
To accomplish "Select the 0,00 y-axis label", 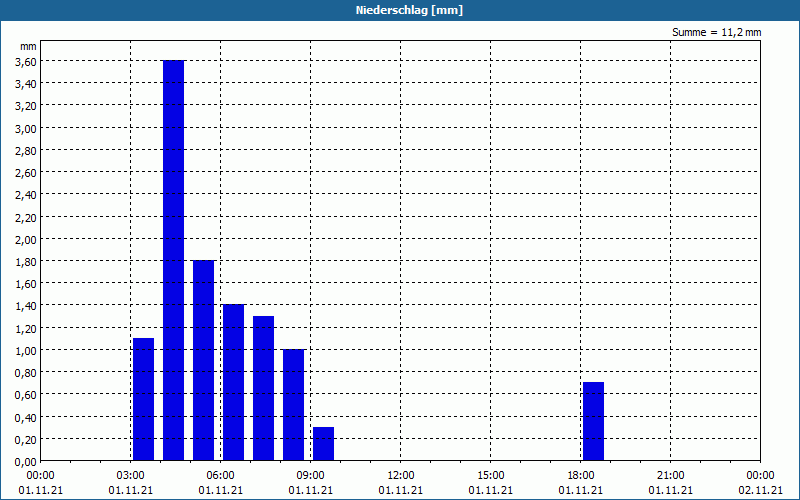I will [26, 461].
